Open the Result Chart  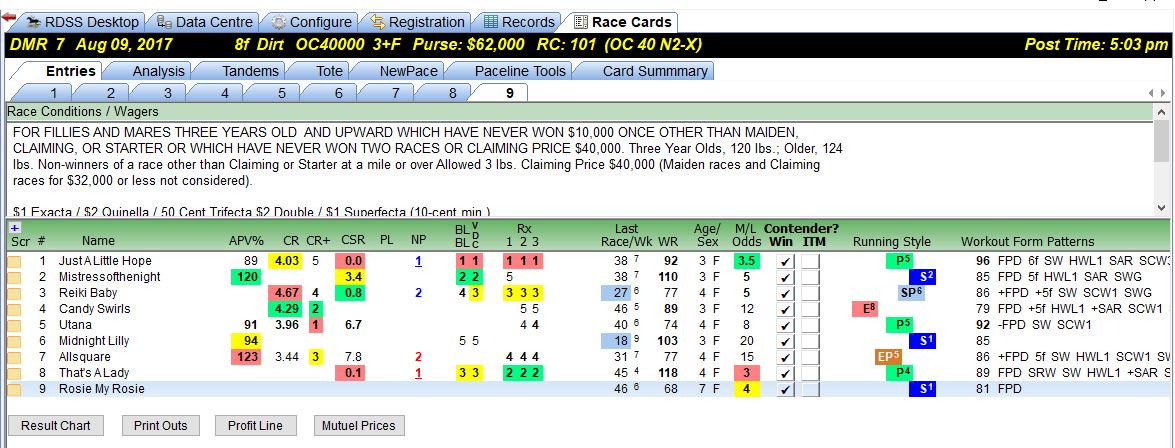55,426
